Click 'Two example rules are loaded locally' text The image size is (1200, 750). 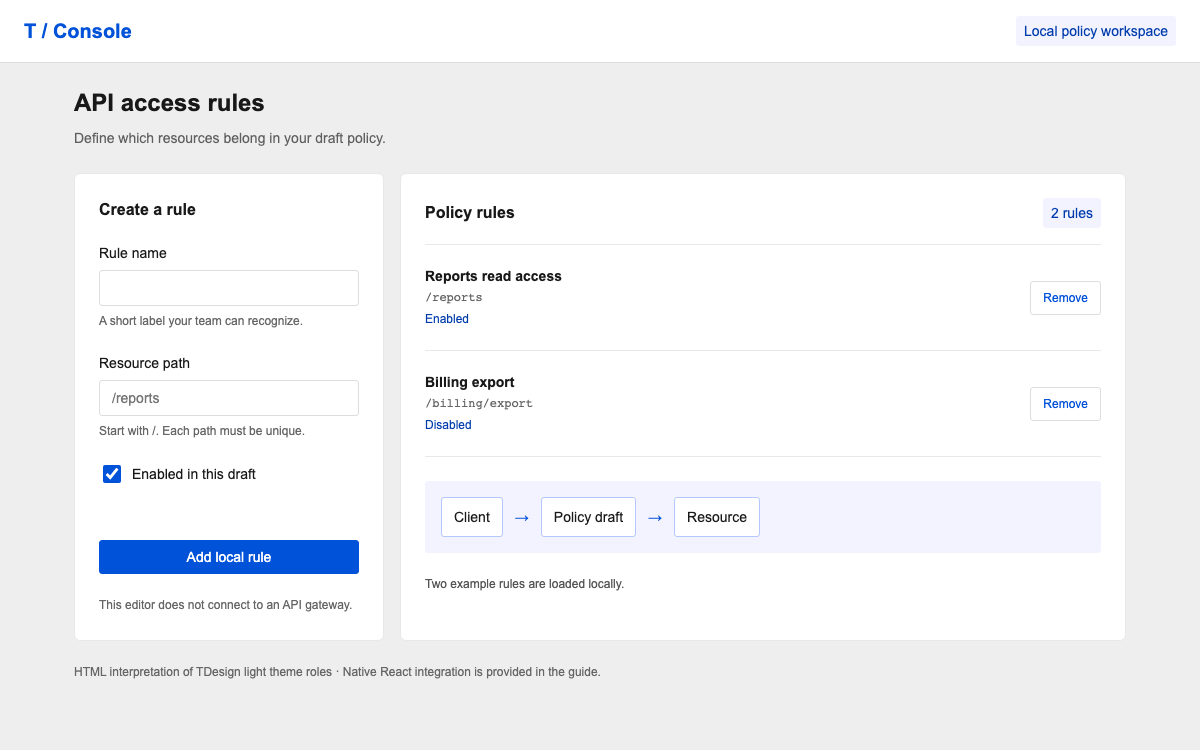[524, 584]
